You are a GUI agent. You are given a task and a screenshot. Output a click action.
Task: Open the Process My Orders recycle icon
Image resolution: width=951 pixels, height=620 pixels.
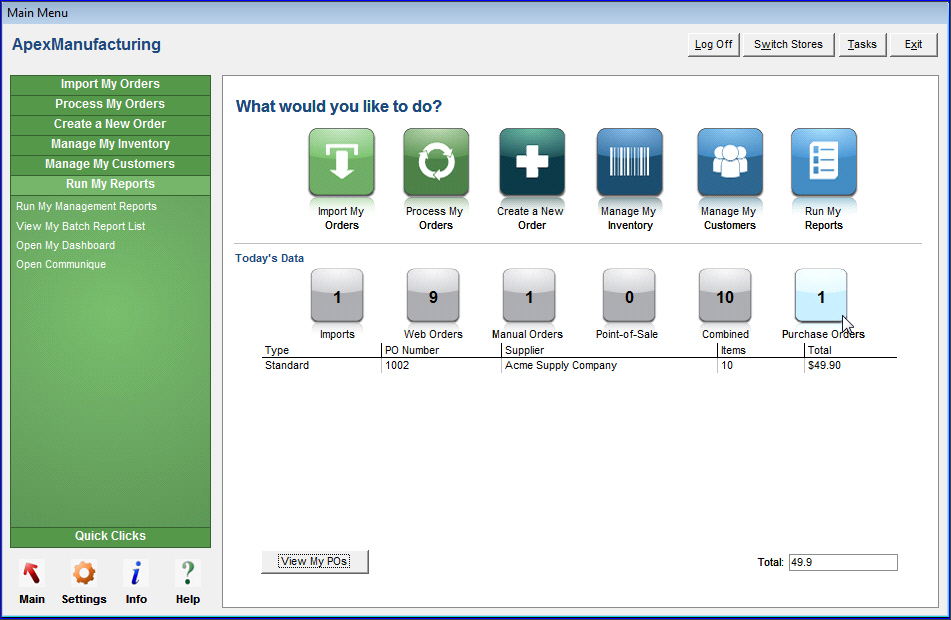click(x=435, y=162)
